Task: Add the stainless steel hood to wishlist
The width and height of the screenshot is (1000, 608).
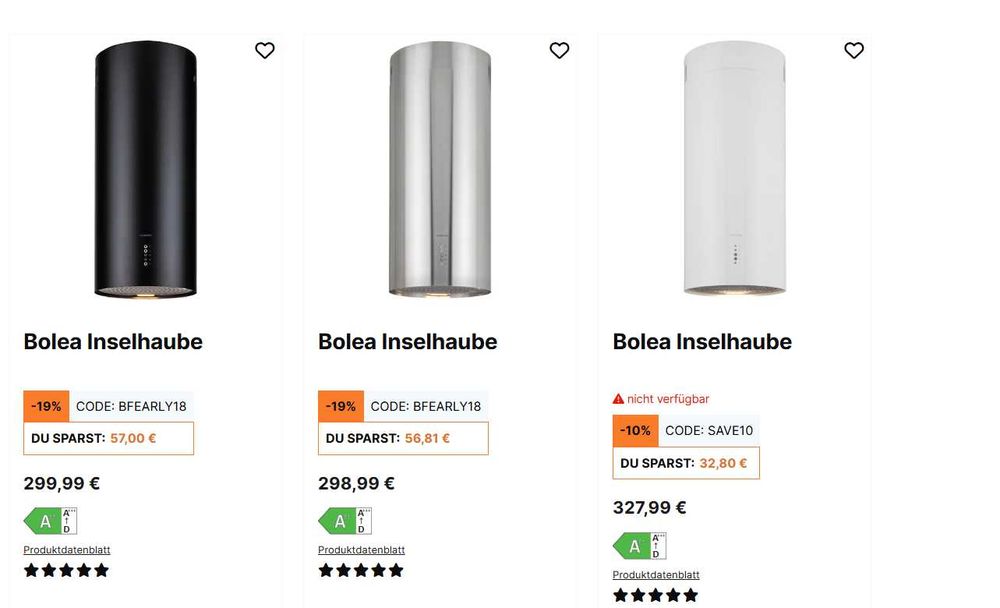Action: [x=559, y=50]
